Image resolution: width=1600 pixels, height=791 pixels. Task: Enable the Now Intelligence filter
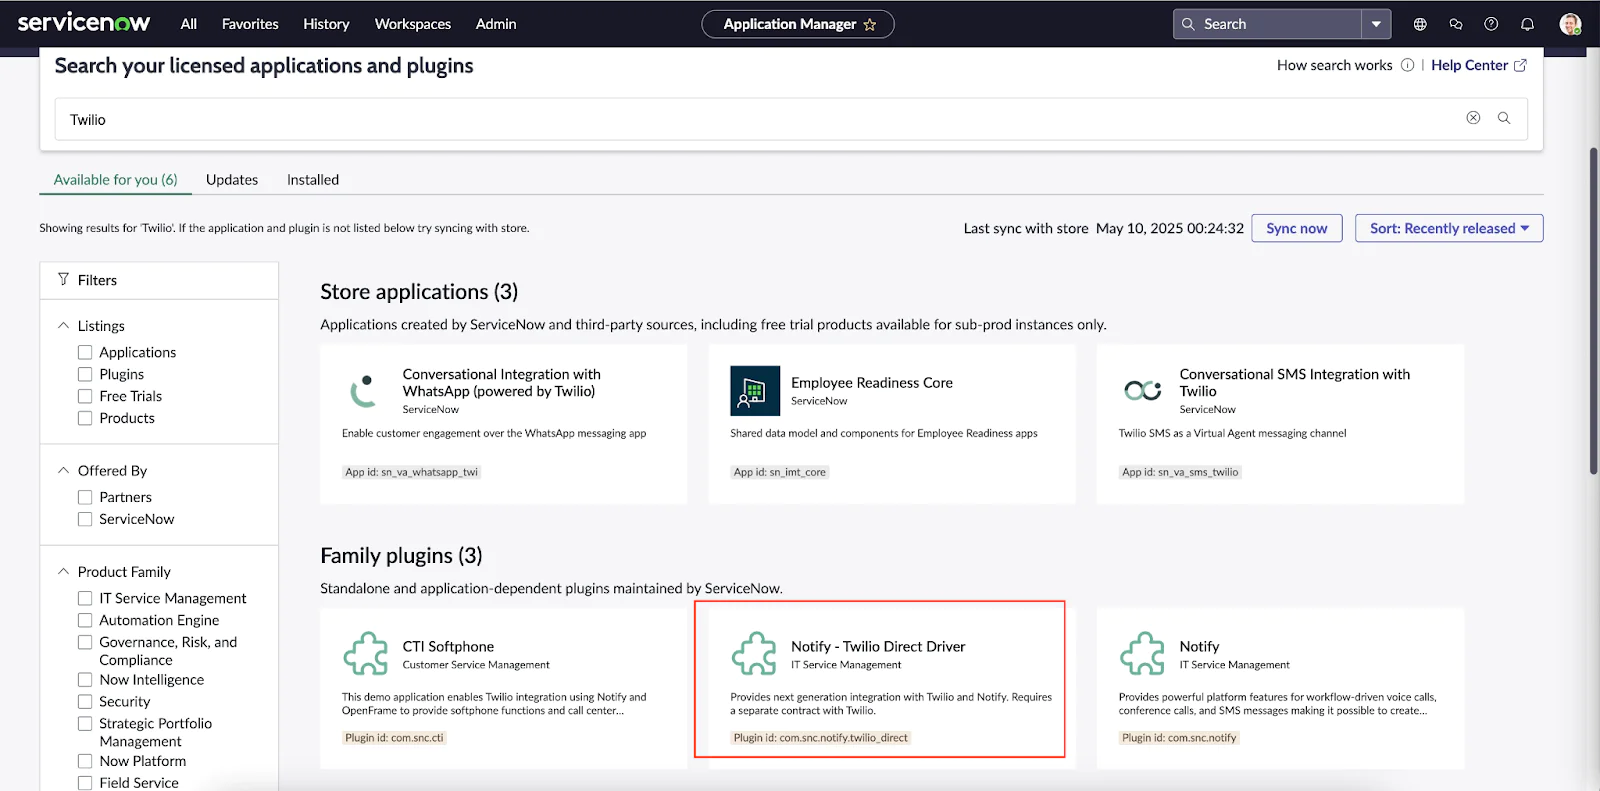pyautogui.click(x=85, y=680)
